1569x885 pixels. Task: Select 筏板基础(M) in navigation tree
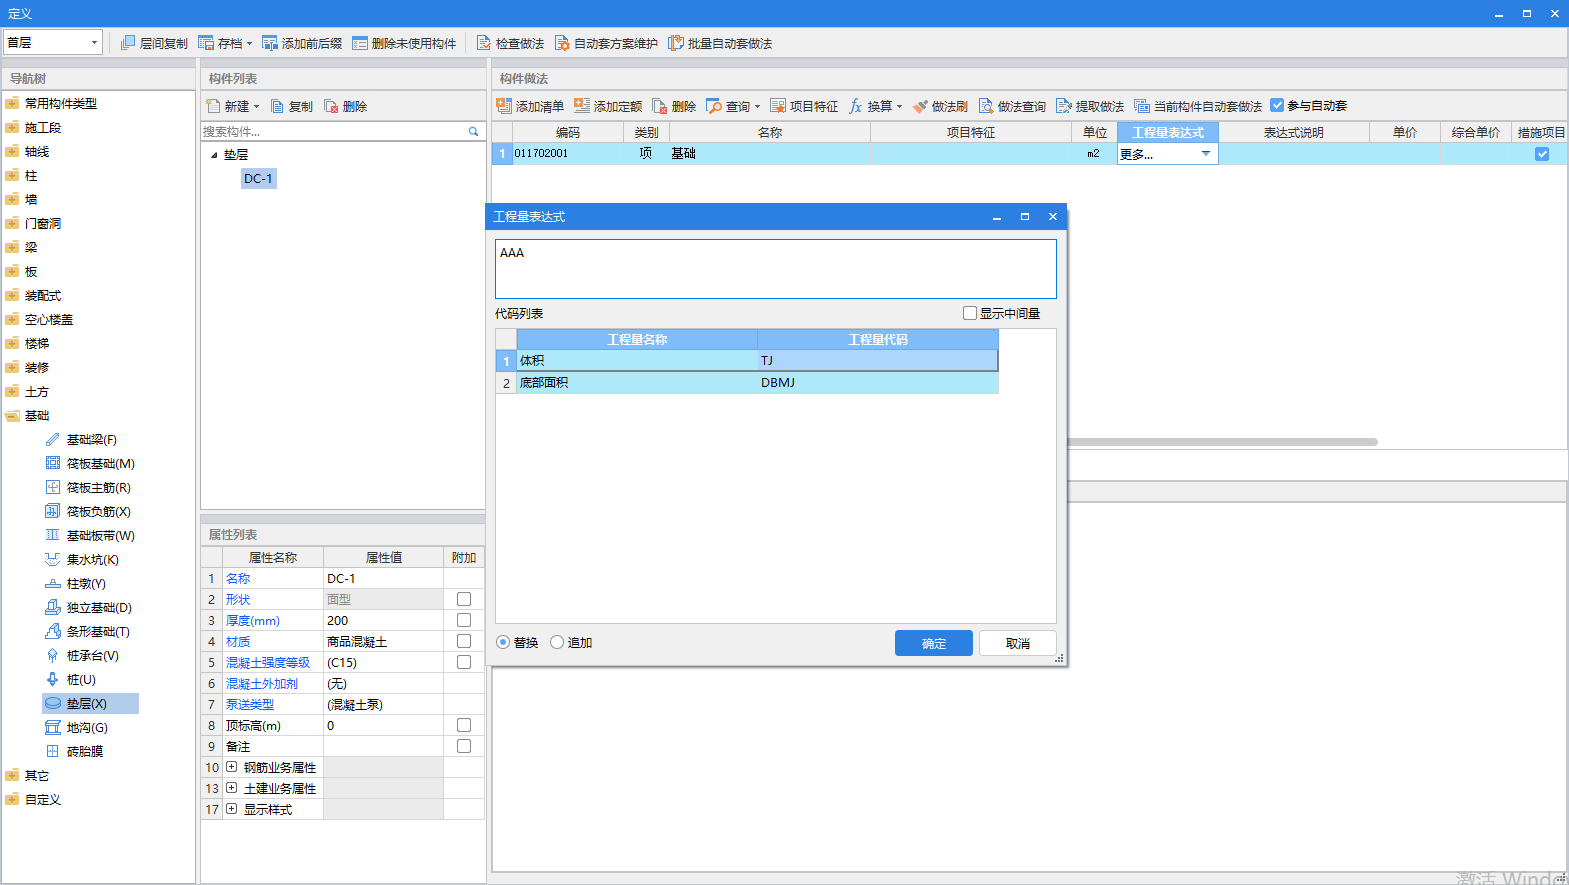[x=100, y=464]
